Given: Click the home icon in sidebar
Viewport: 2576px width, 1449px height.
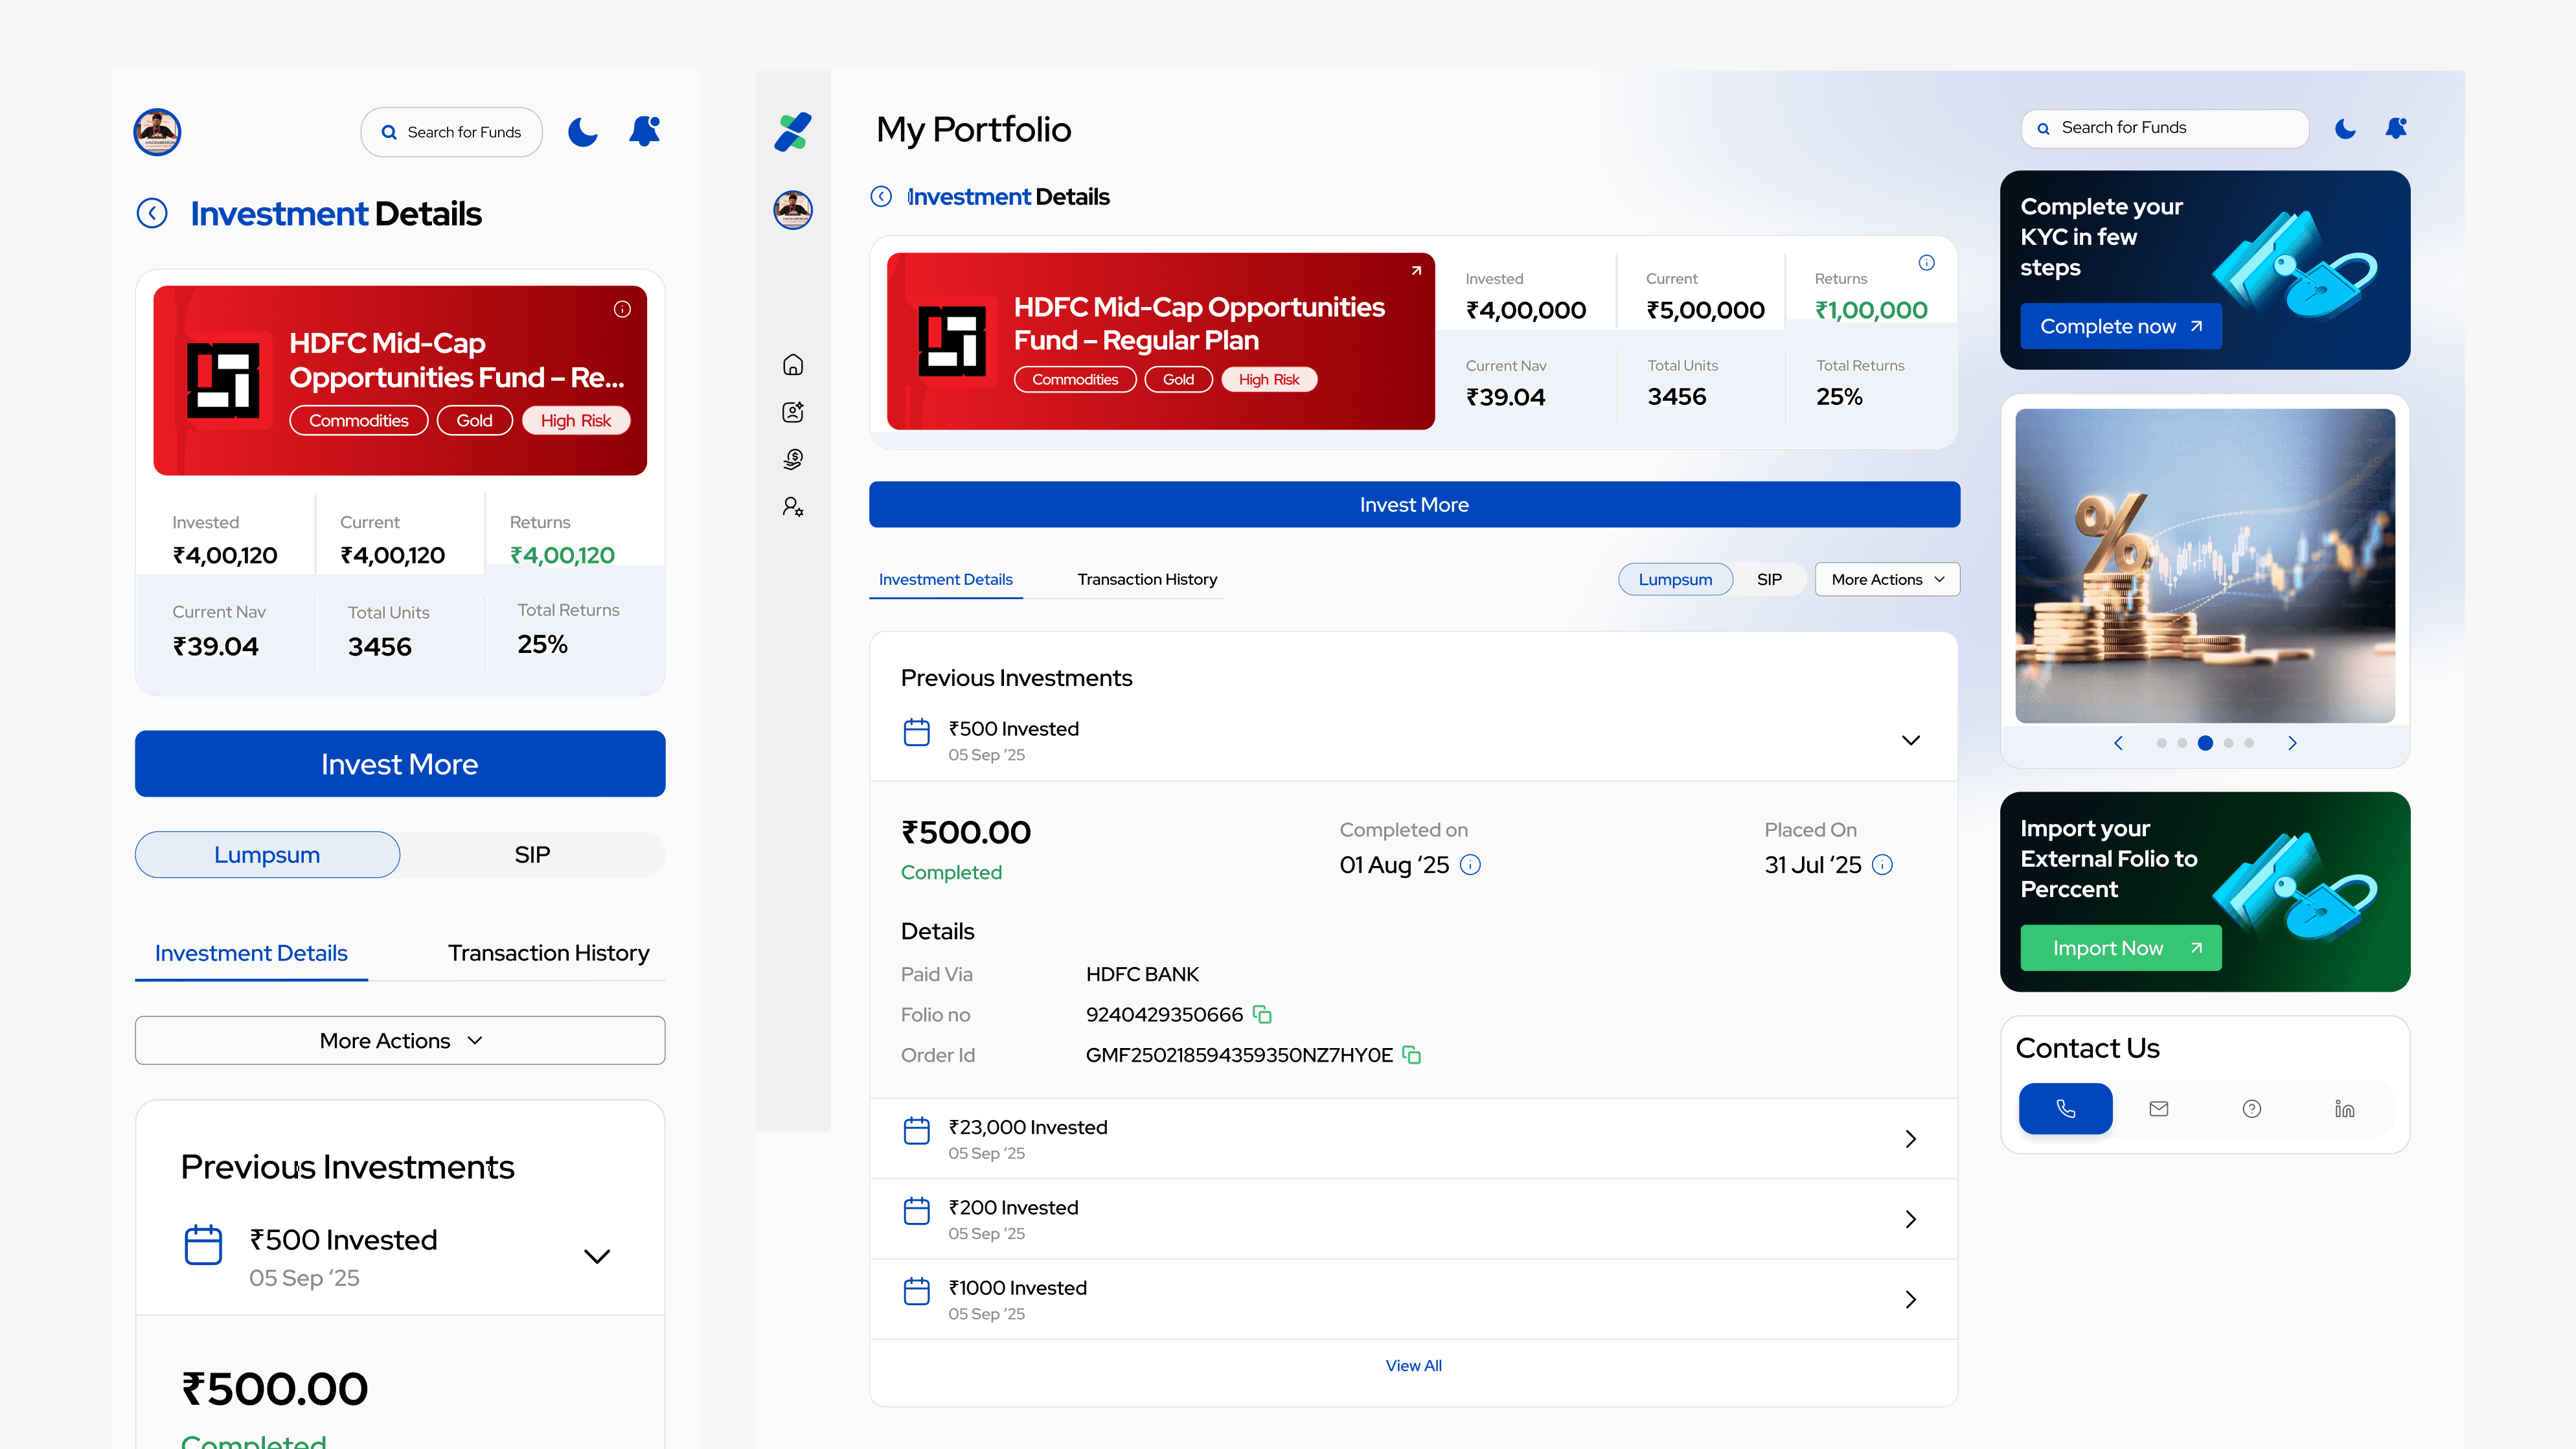Looking at the screenshot, I should [x=793, y=365].
